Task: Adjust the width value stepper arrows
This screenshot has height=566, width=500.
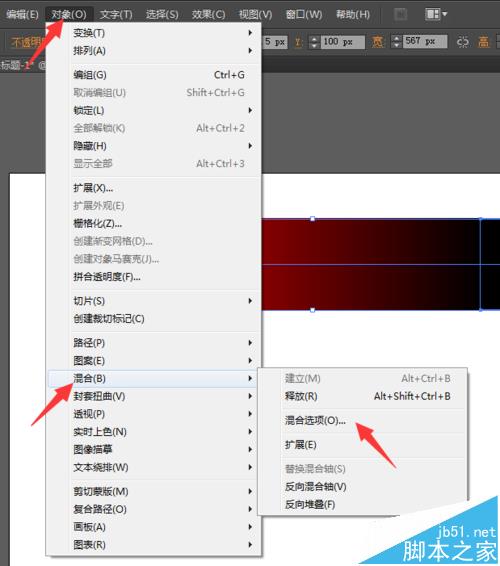Action: (396, 42)
